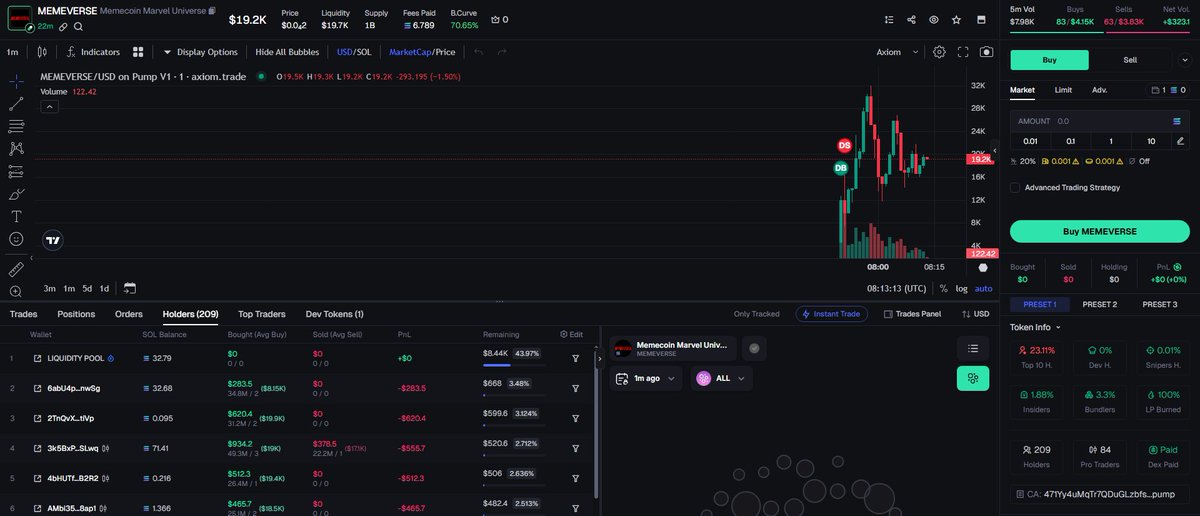Click the Buy MEMEVERSE button

pos(1099,231)
